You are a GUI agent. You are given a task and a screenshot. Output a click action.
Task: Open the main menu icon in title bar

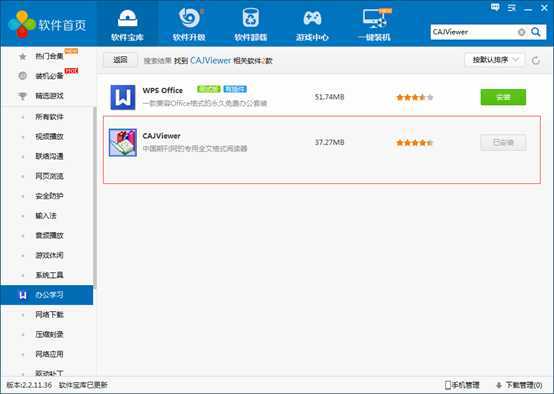512,7
